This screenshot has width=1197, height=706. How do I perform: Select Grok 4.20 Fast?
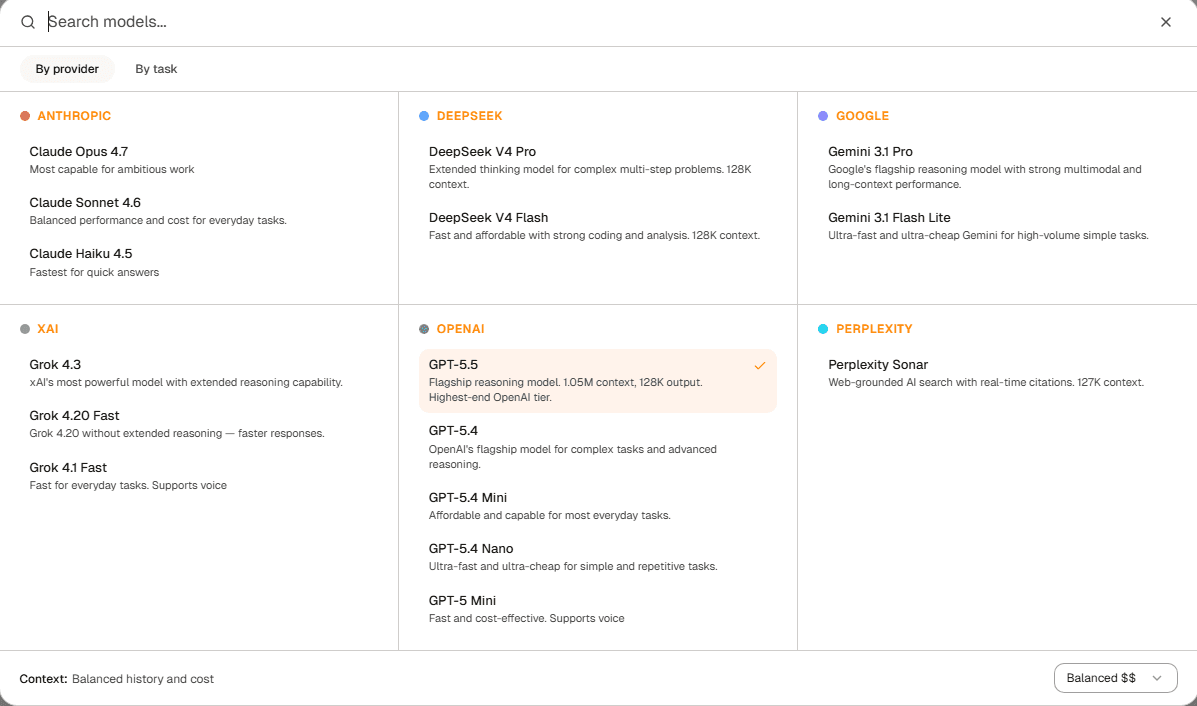(x=199, y=424)
